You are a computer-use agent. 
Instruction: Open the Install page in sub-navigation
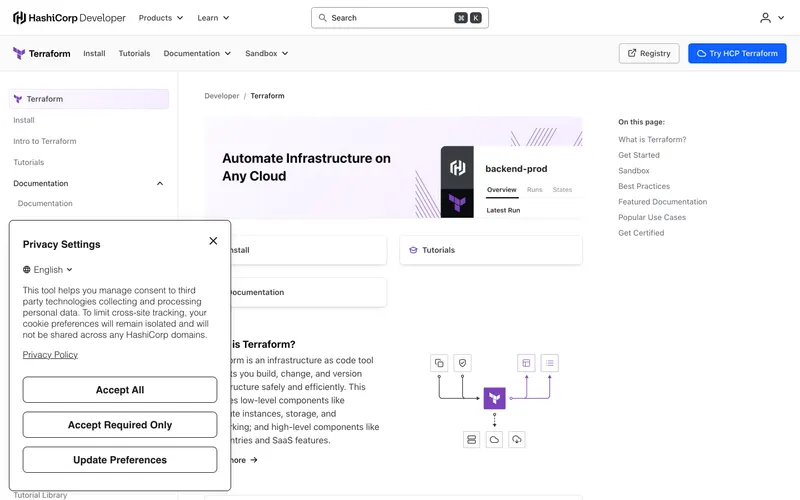[x=94, y=53]
